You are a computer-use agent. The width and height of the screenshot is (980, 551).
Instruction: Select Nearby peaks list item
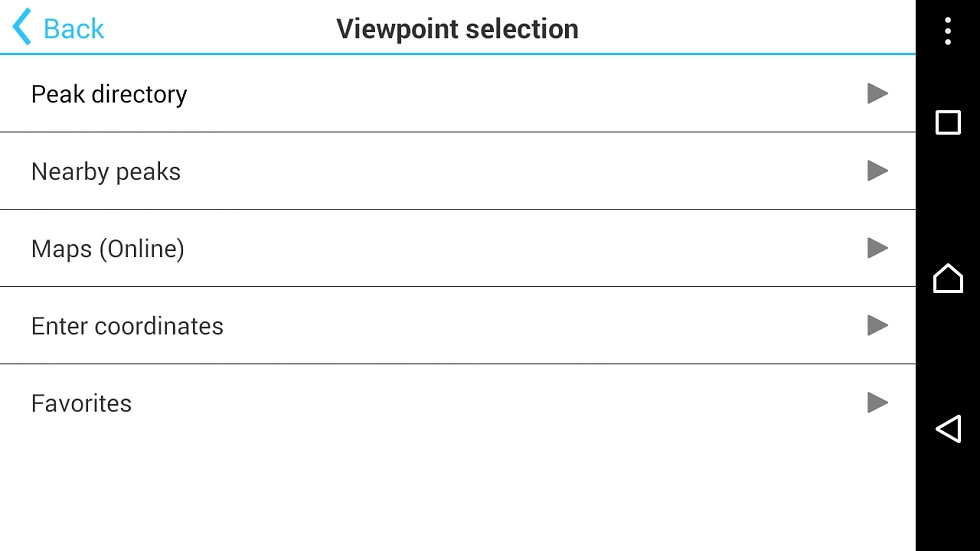[106, 172]
